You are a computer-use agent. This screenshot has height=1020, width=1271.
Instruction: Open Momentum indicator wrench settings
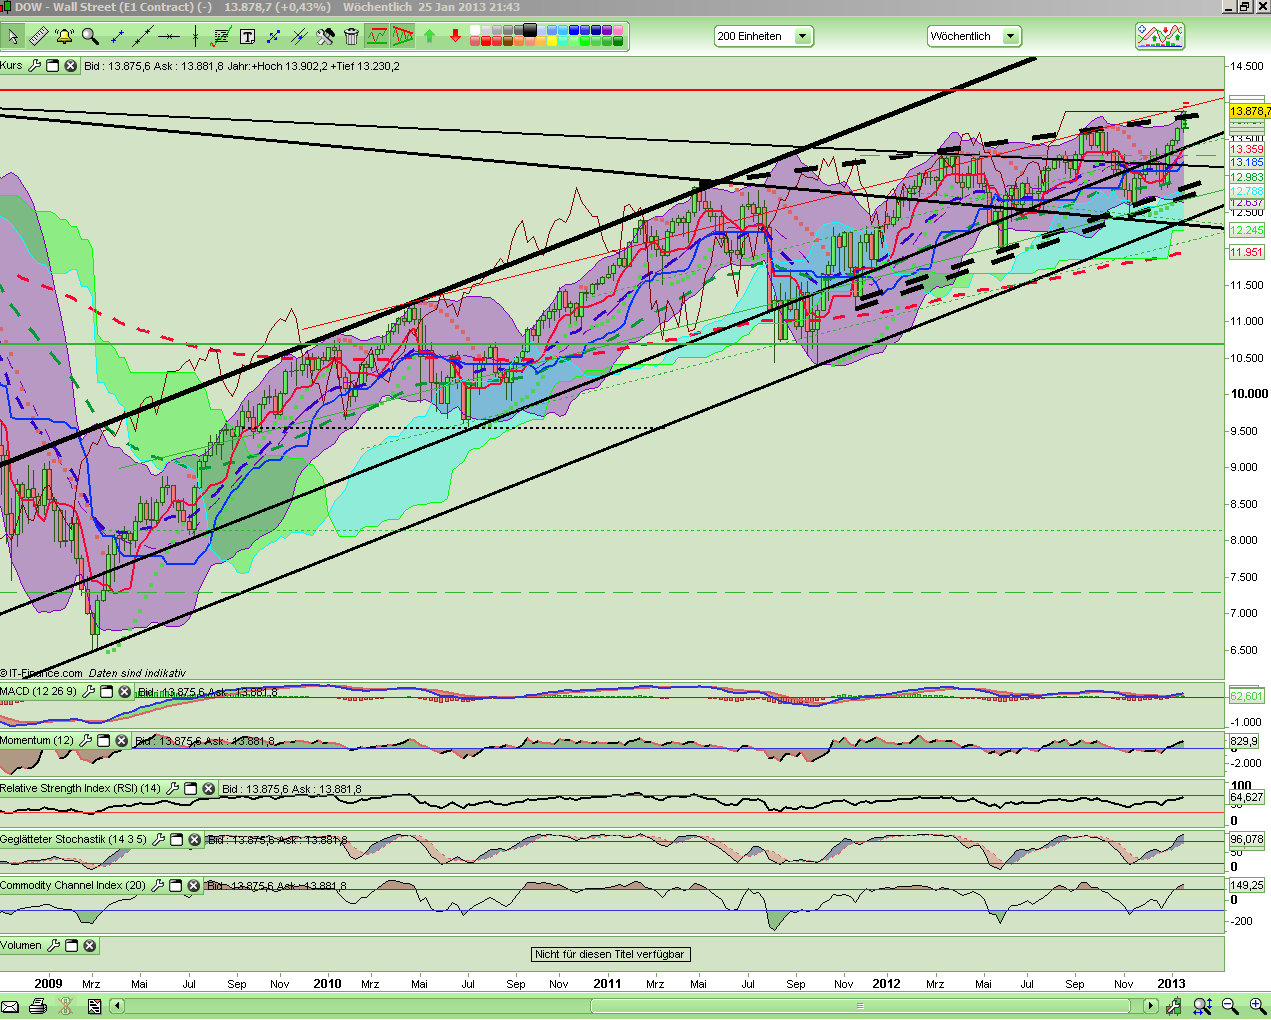[x=86, y=741]
